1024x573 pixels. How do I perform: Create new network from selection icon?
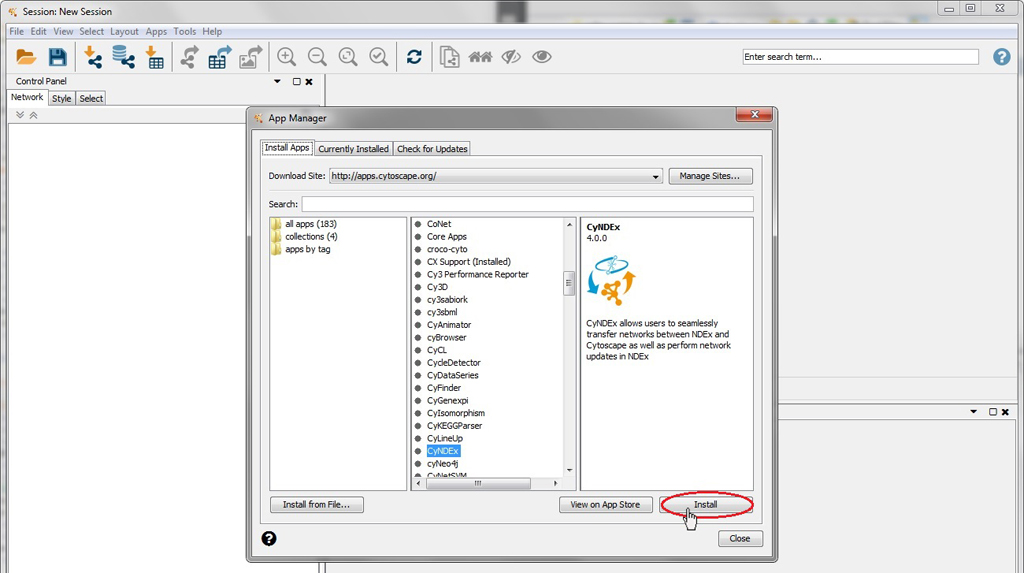[449, 57]
